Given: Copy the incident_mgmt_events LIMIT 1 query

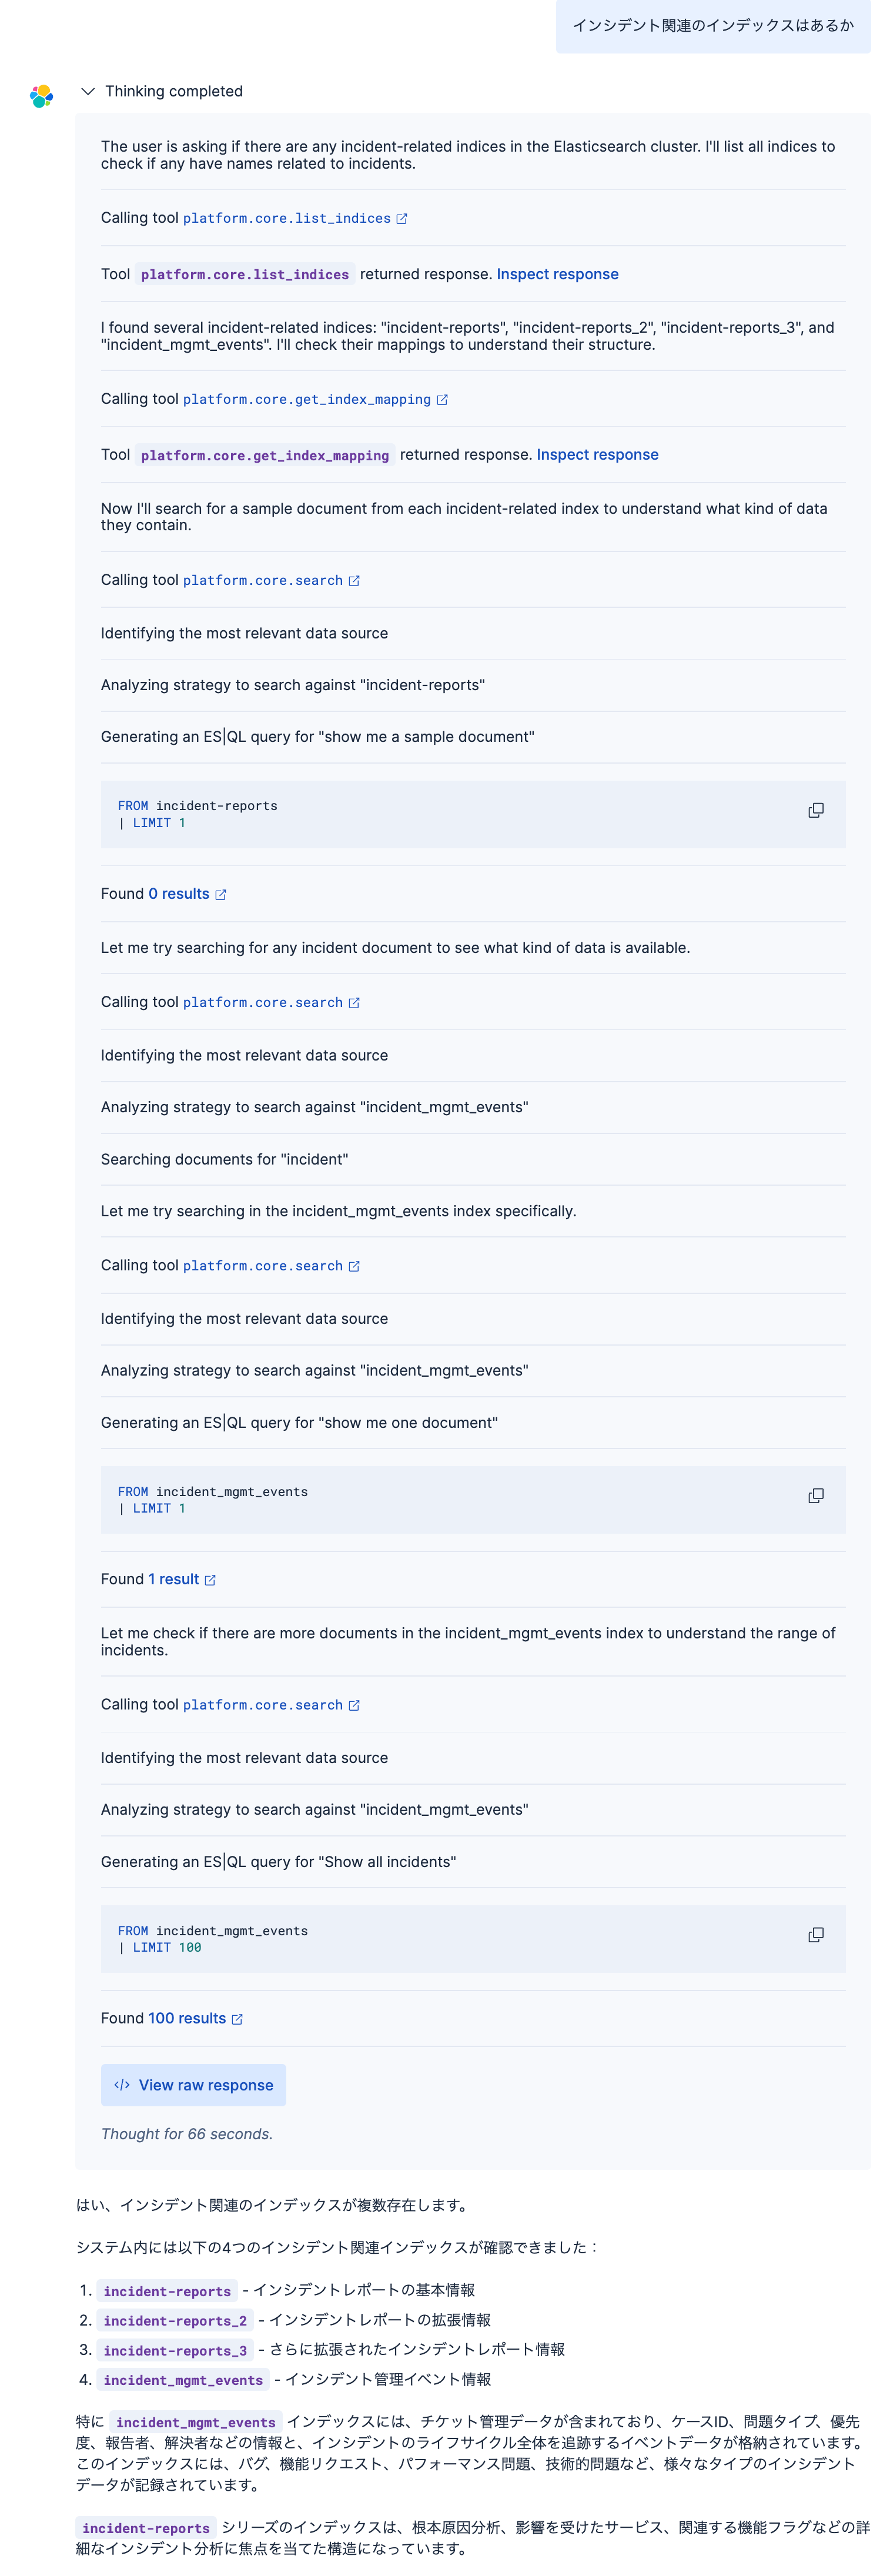Looking at the screenshot, I should (815, 1495).
